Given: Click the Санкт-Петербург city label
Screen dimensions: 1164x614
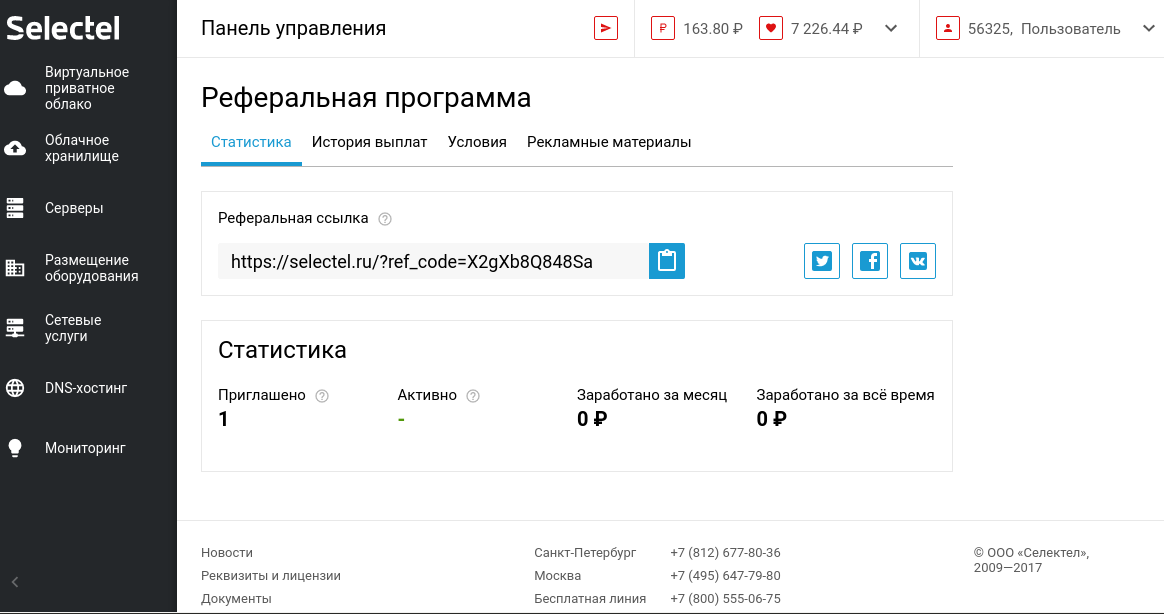Looking at the screenshot, I should (585, 553).
